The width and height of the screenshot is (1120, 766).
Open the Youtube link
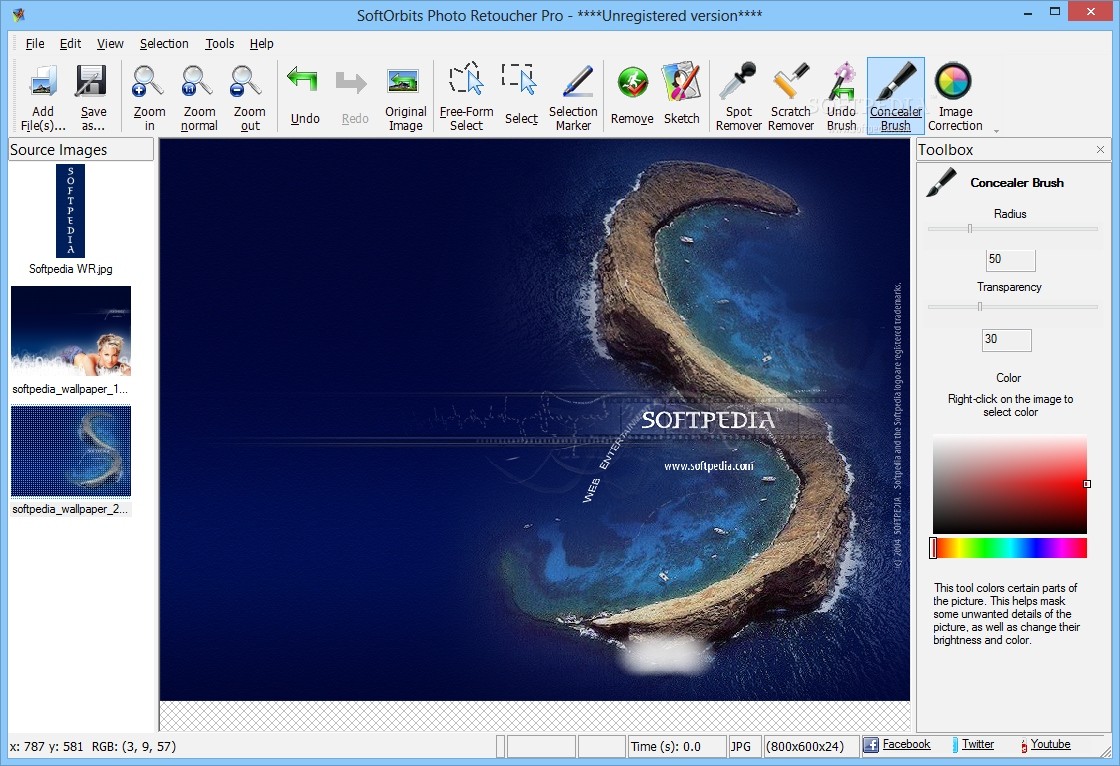click(1050, 744)
